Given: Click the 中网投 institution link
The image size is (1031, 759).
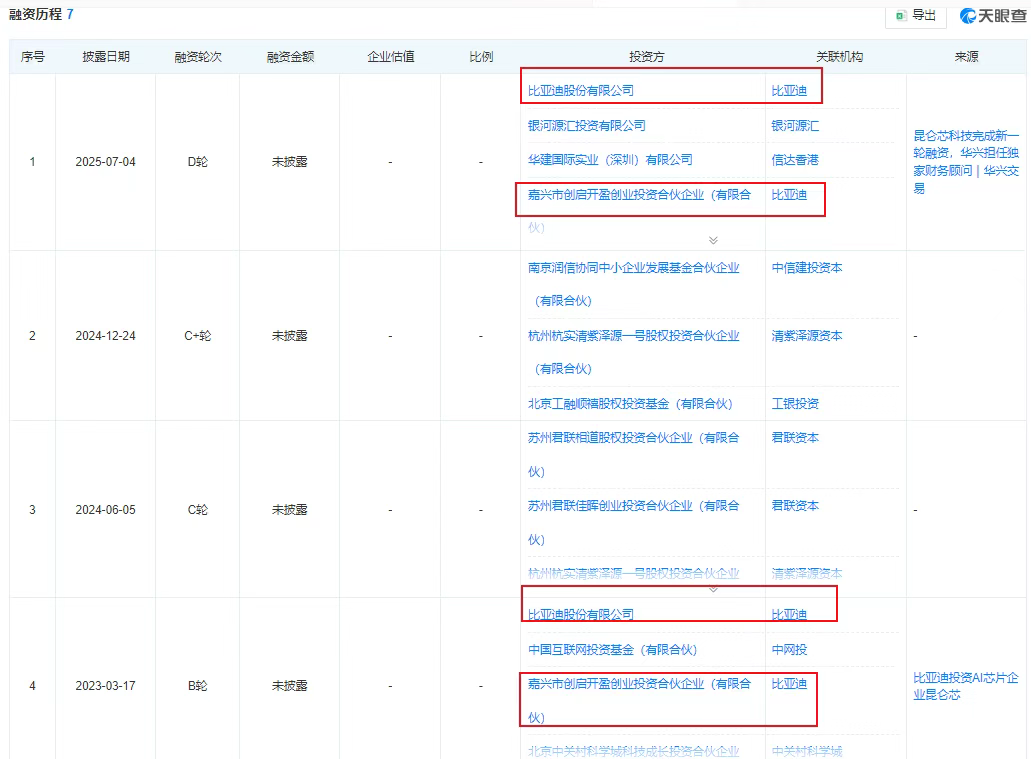Looking at the screenshot, I should pyautogui.click(x=789, y=650).
